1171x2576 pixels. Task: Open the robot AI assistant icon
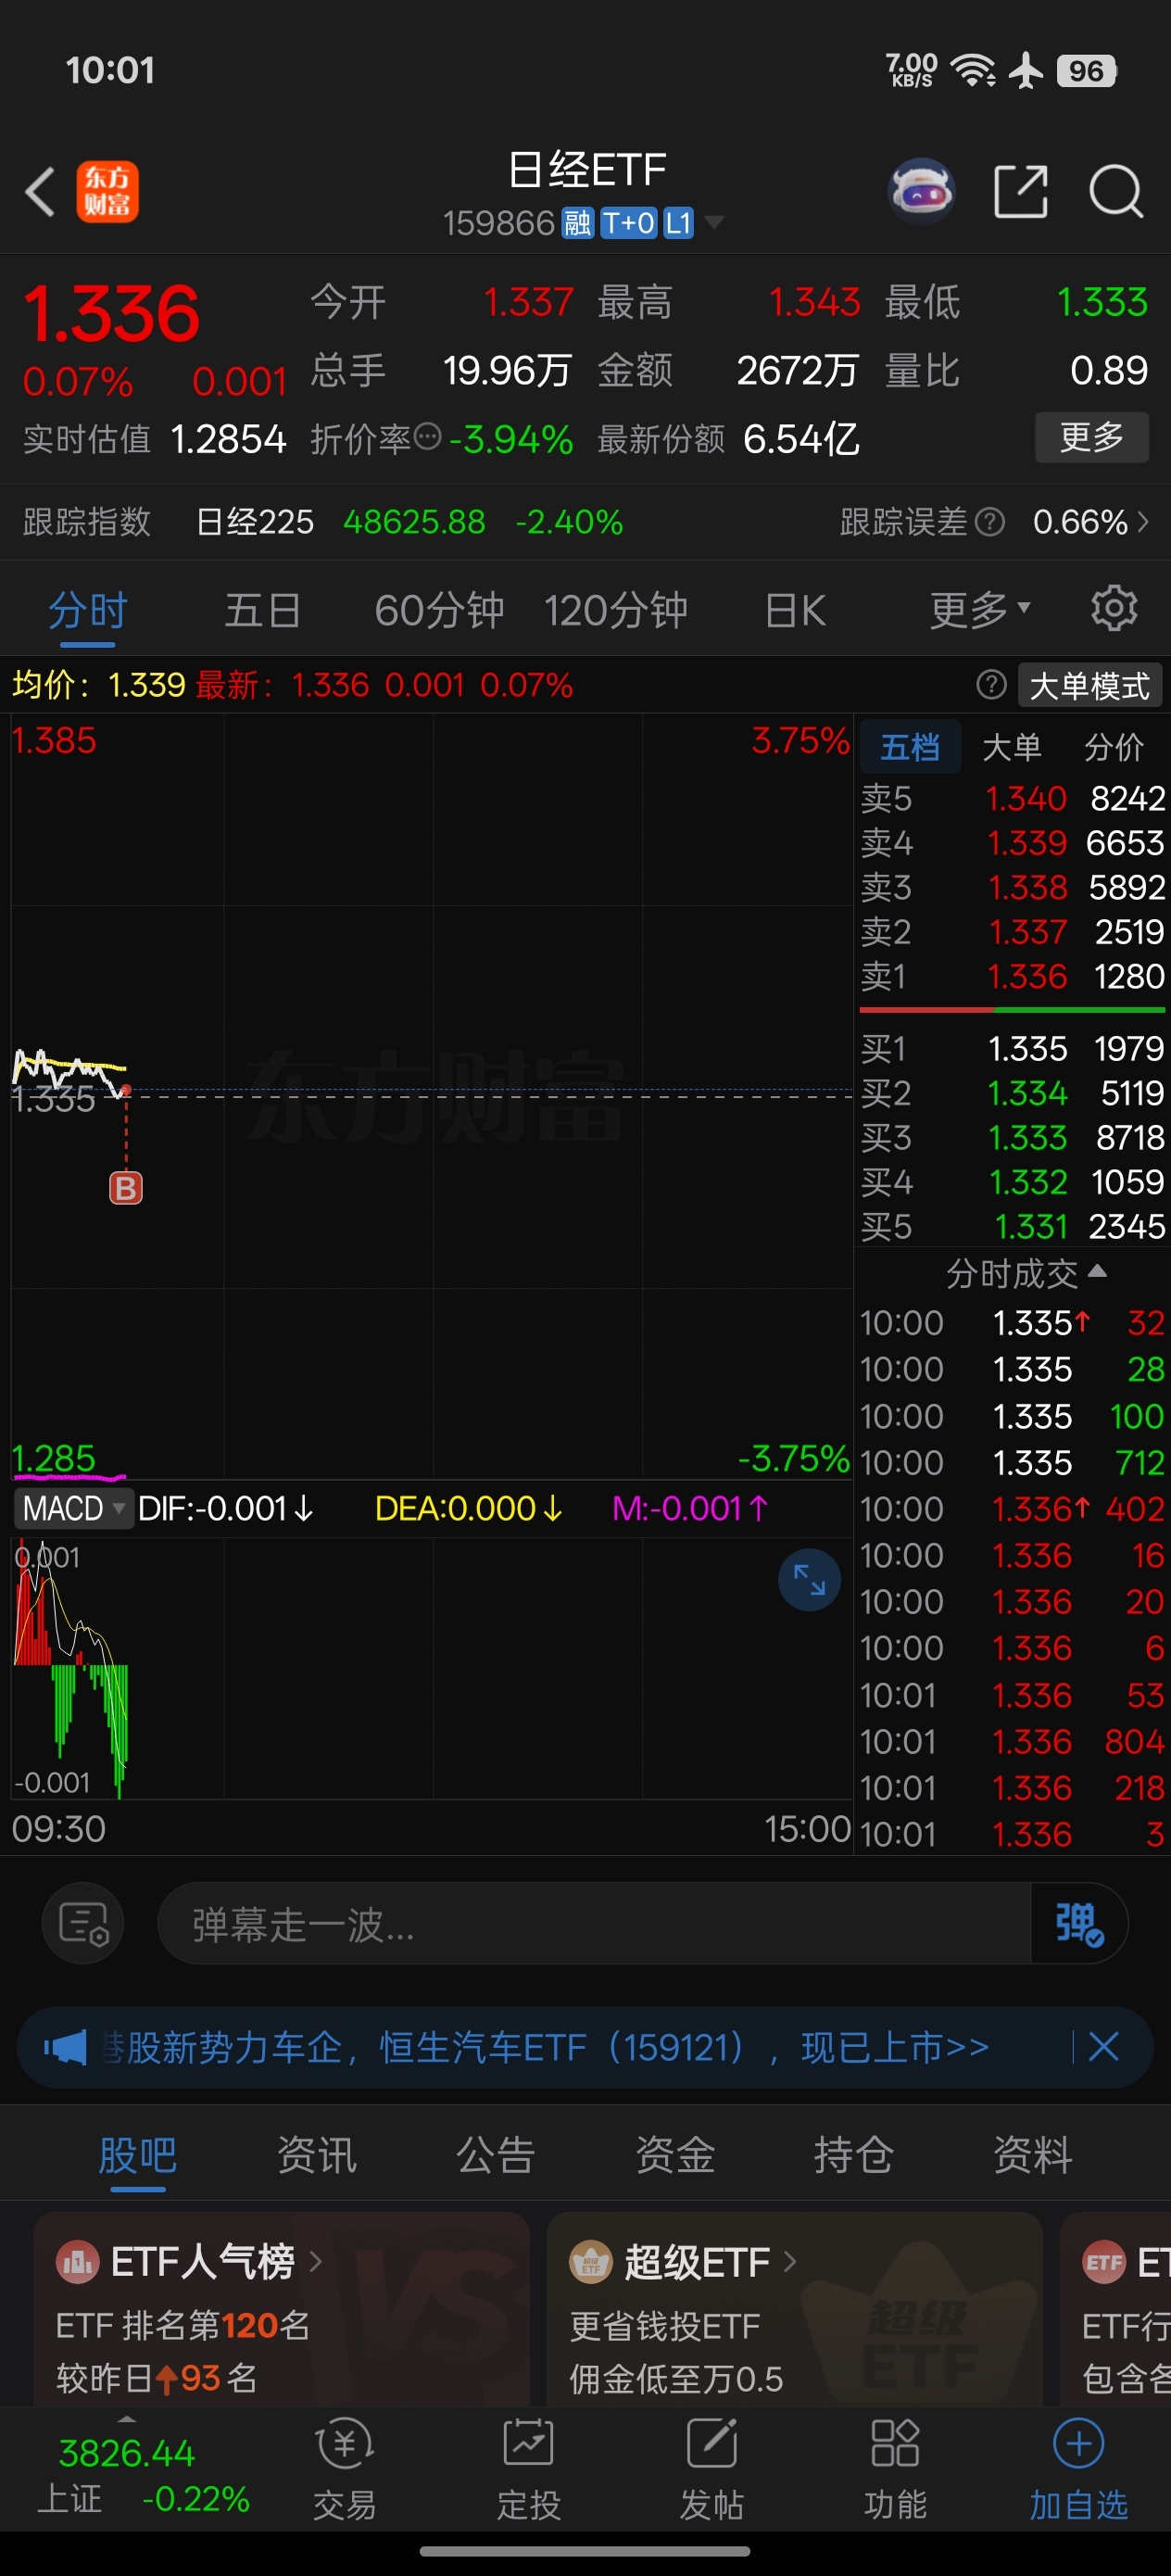[x=922, y=190]
